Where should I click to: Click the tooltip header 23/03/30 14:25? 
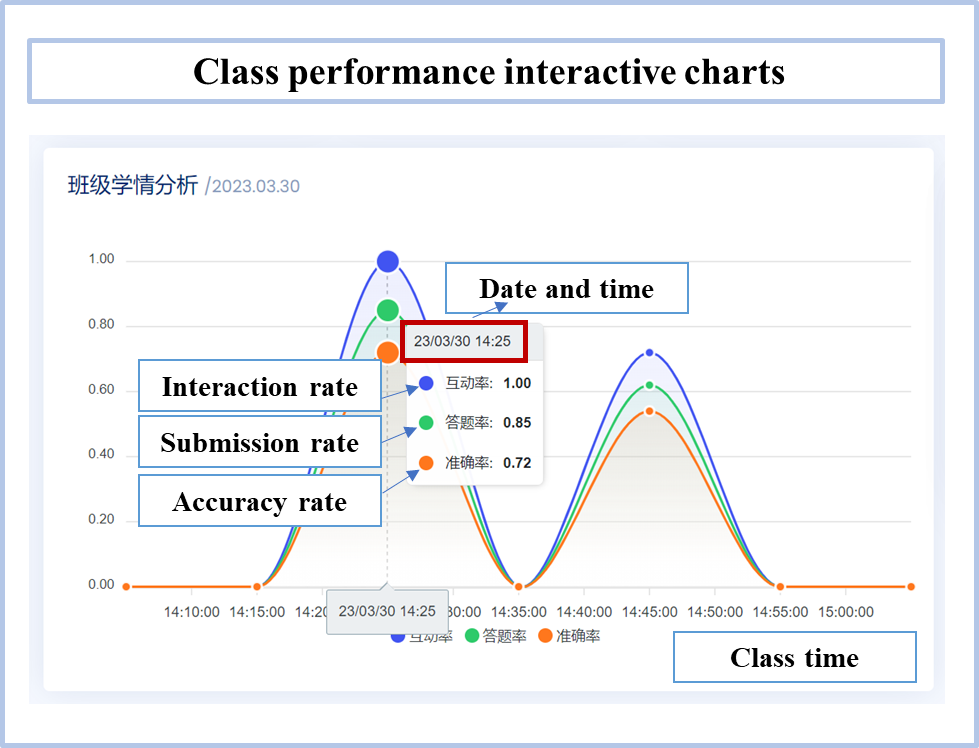(x=463, y=342)
